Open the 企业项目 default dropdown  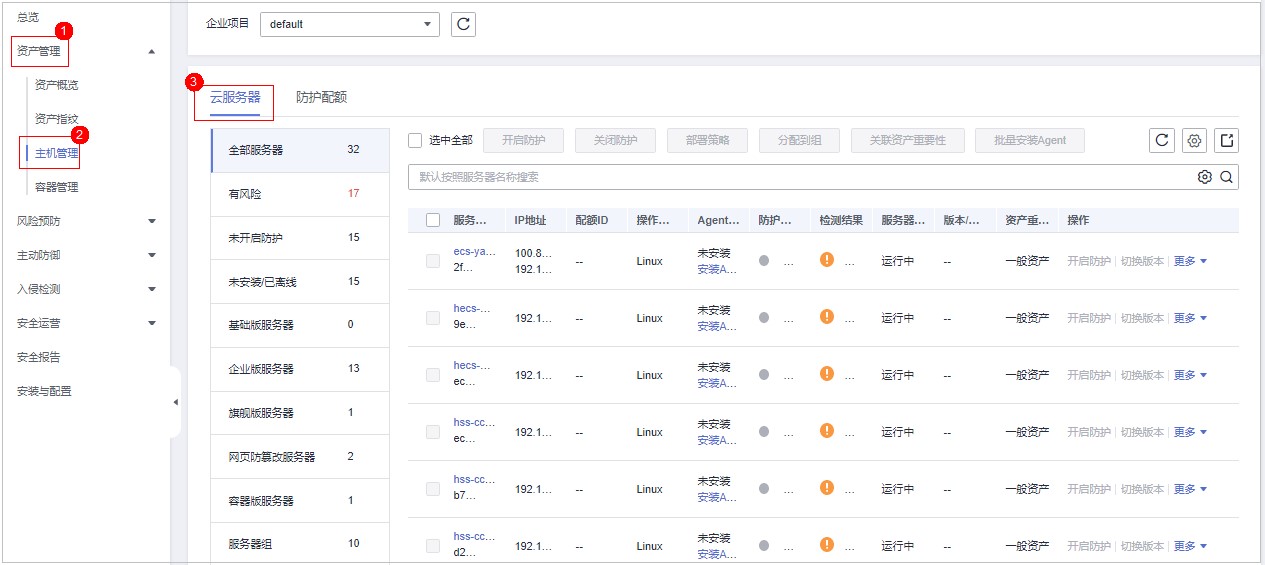coord(349,24)
